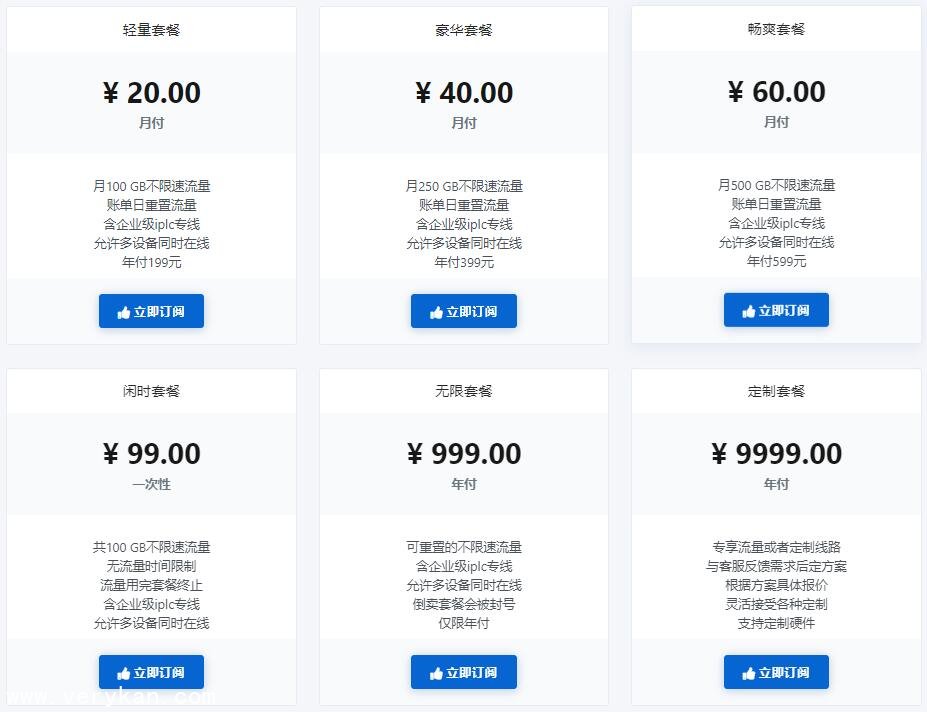
Task: Click thumbs-up icon in 轻量套餐 subscribe button
Action: (x=124, y=312)
